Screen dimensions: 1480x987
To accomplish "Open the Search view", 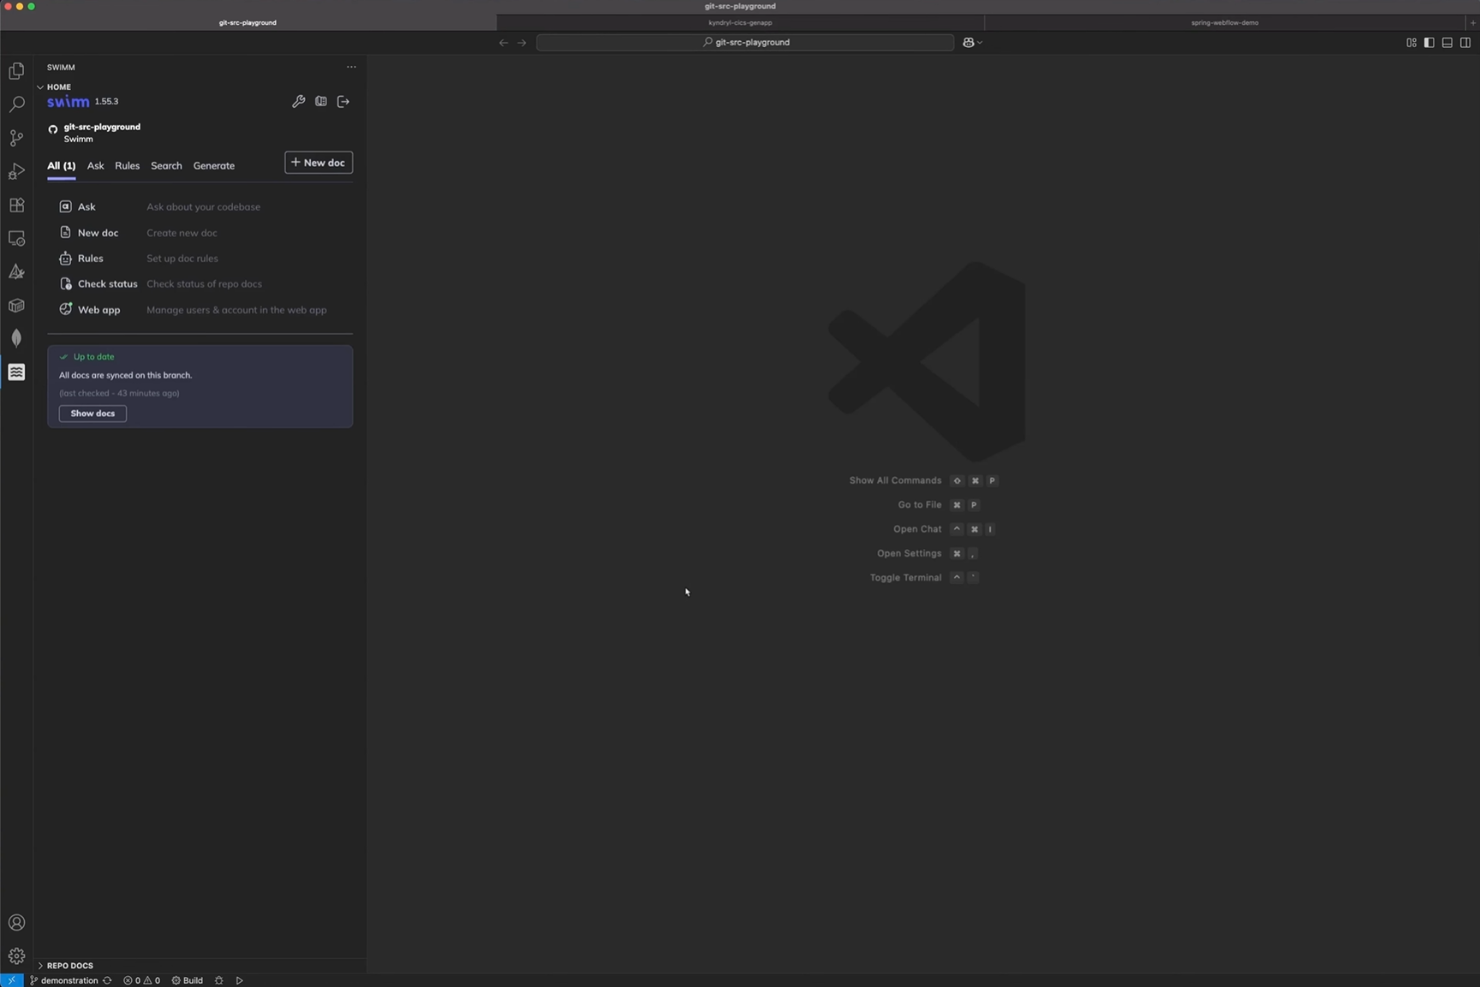I will pyautogui.click(x=16, y=103).
